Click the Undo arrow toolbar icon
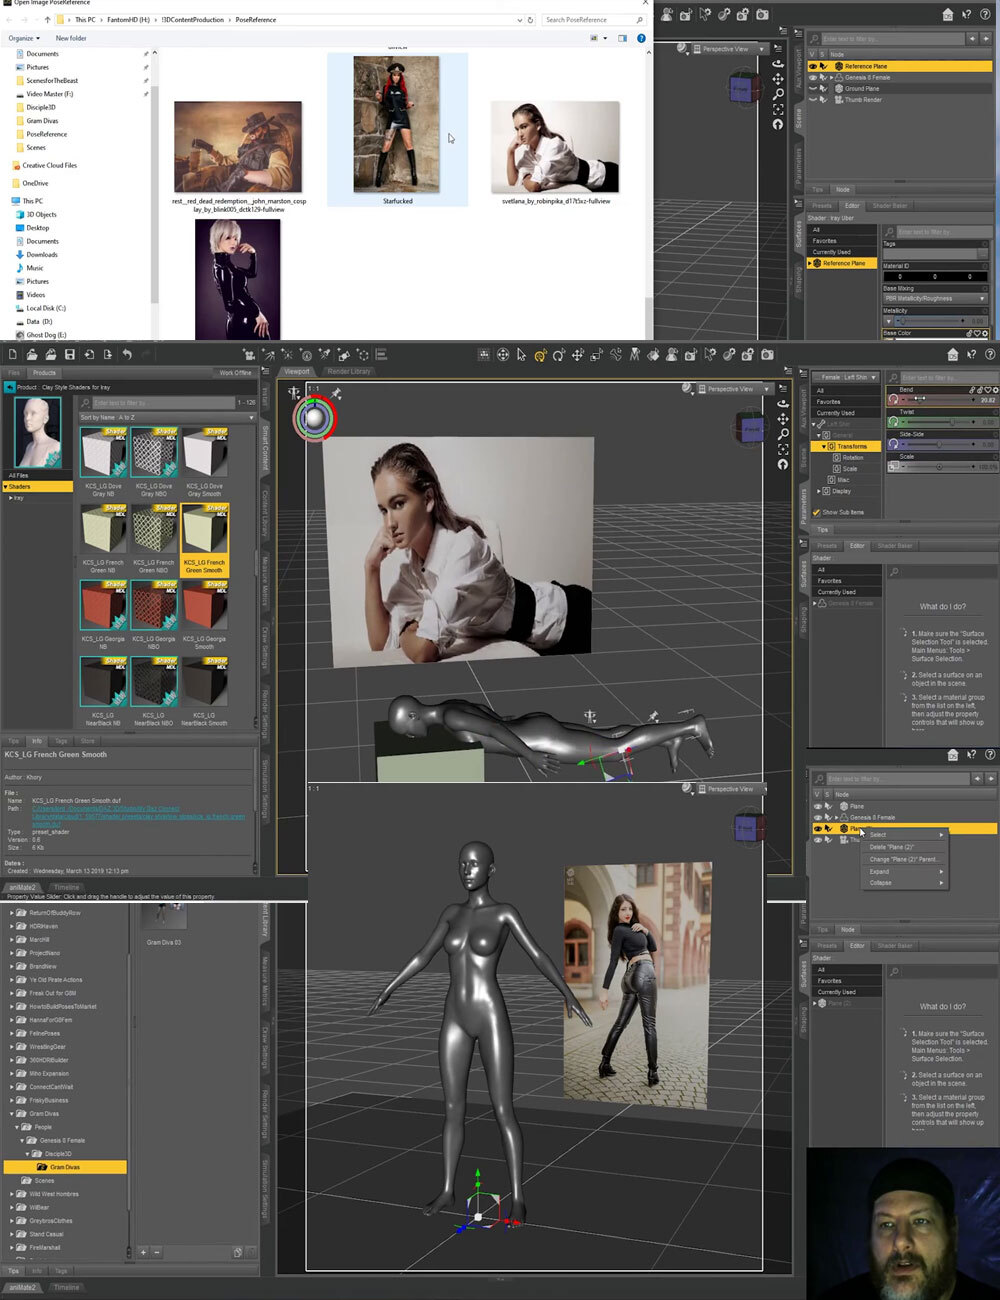Viewport: 1000px width, 1300px height. (x=127, y=354)
